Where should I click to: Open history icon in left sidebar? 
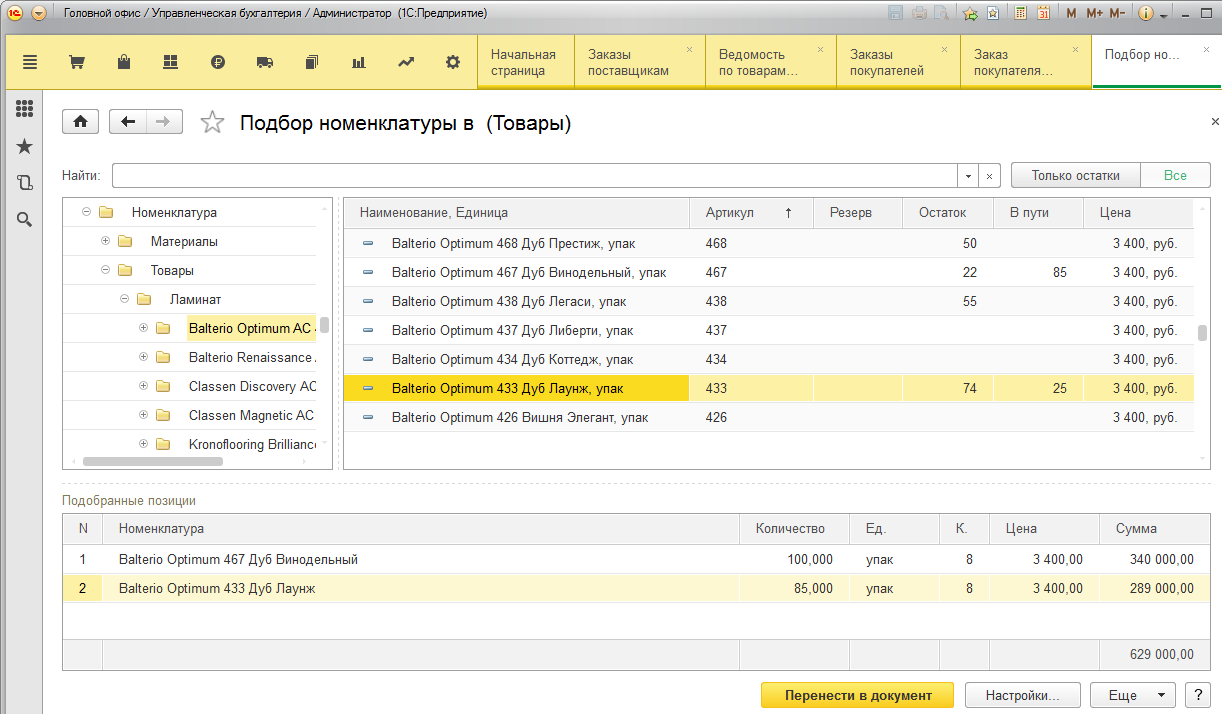[x=25, y=183]
